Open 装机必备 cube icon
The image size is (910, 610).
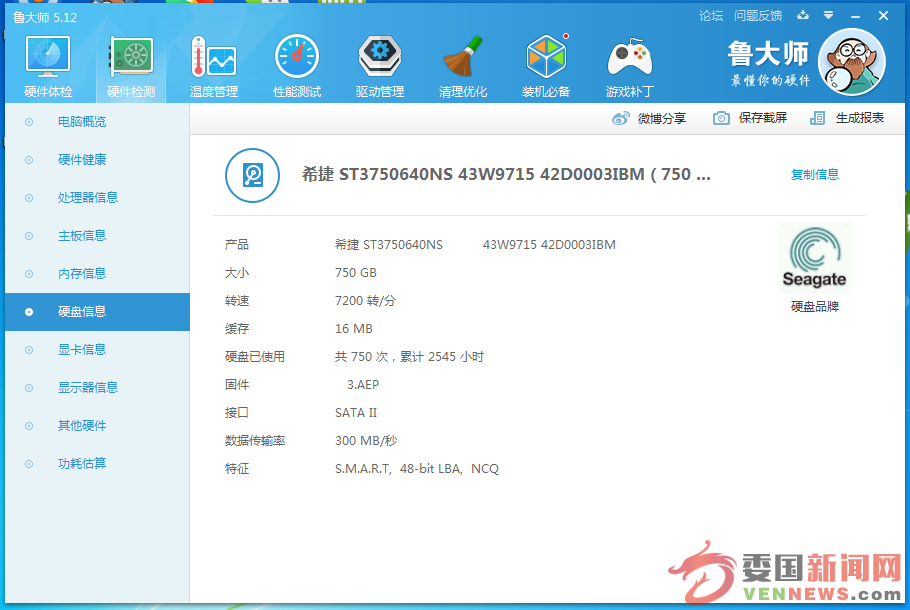pyautogui.click(x=546, y=57)
